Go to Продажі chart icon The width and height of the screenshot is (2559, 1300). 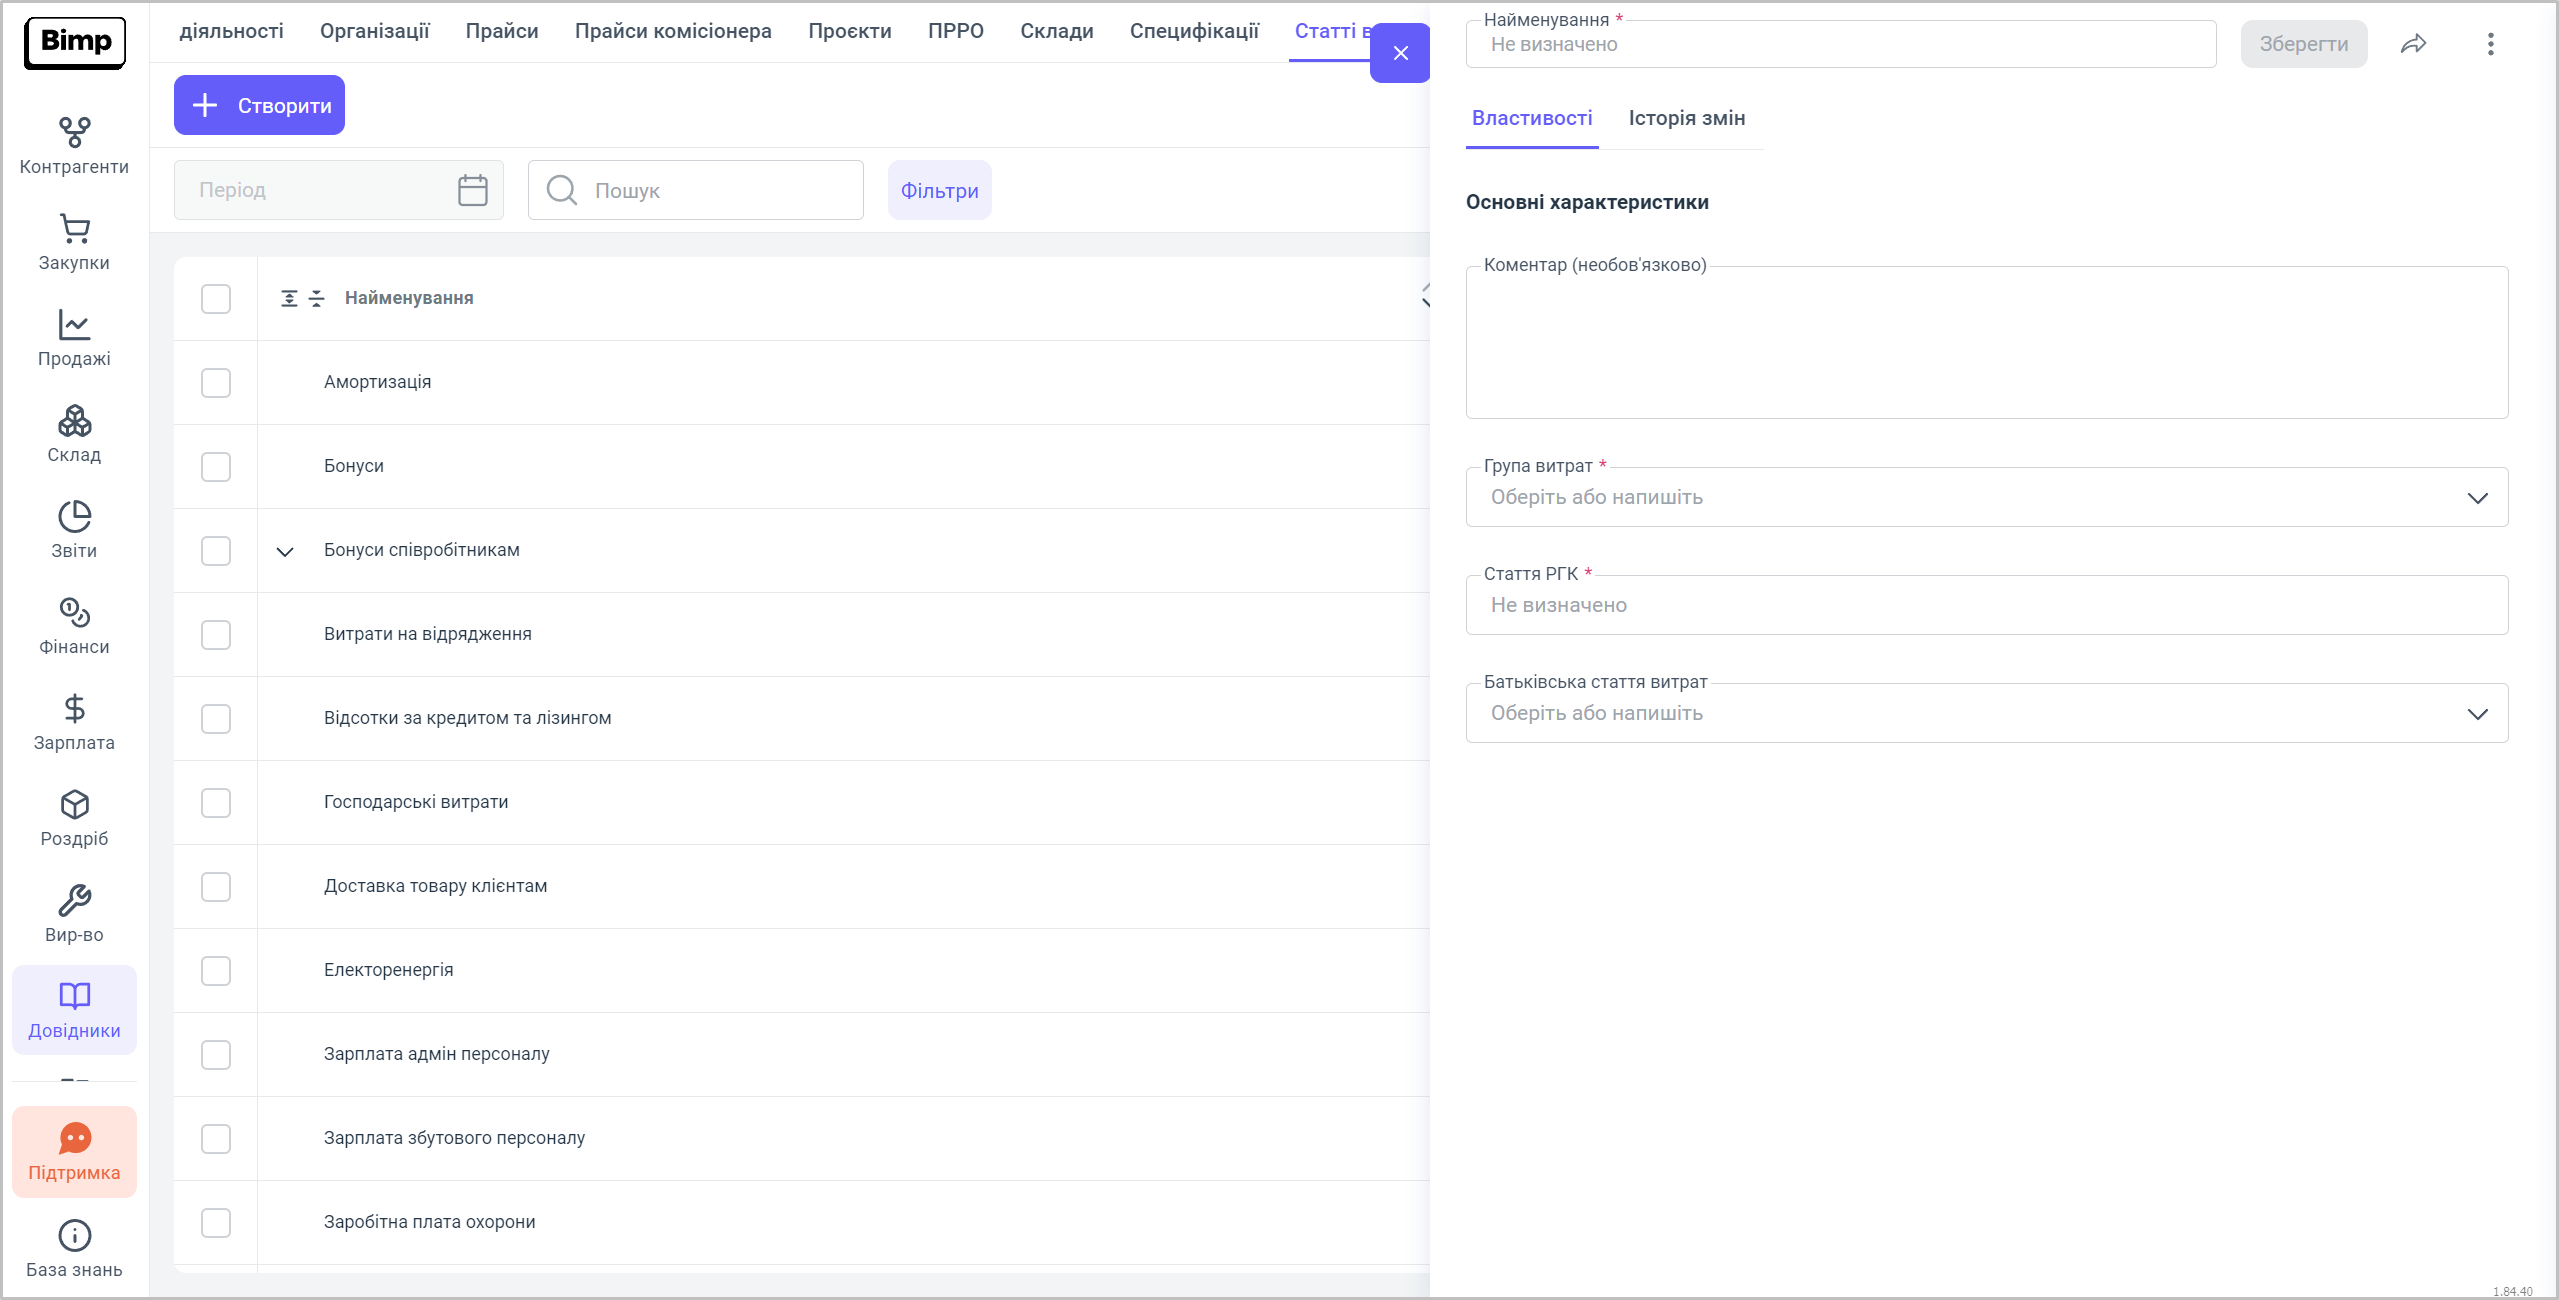point(74,324)
